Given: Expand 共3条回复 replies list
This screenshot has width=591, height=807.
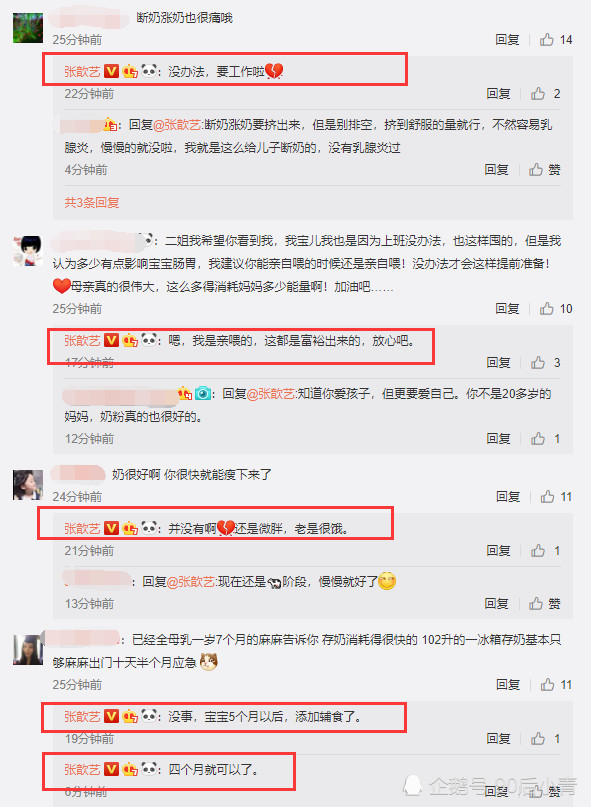Looking at the screenshot, I should (x=92, y=203).
